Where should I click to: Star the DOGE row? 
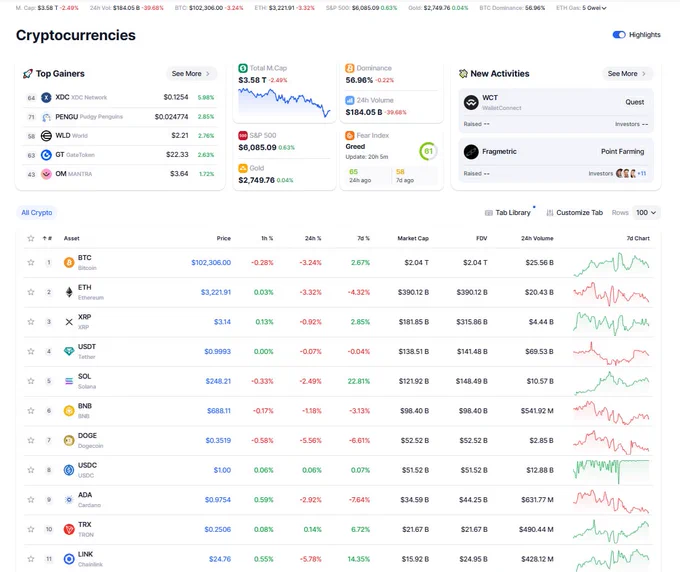(x=31, y=440)
